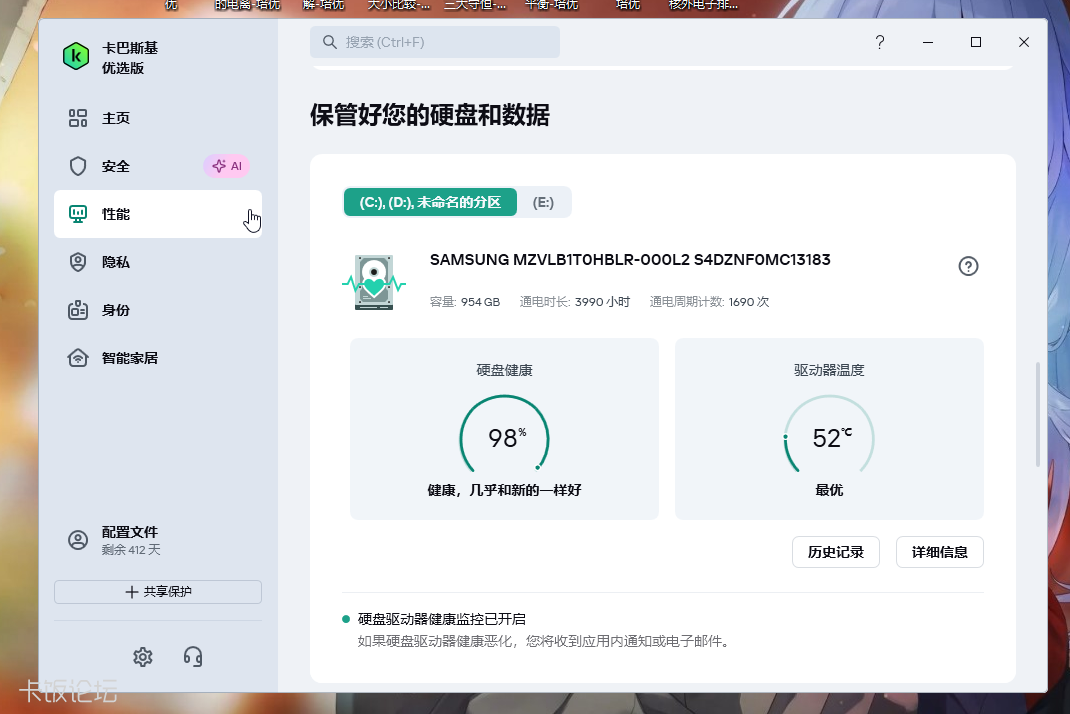Viewport: 1070px width, 714px height.
Task: Close the Kaspersky window
Action: [x=1024, y=42]
